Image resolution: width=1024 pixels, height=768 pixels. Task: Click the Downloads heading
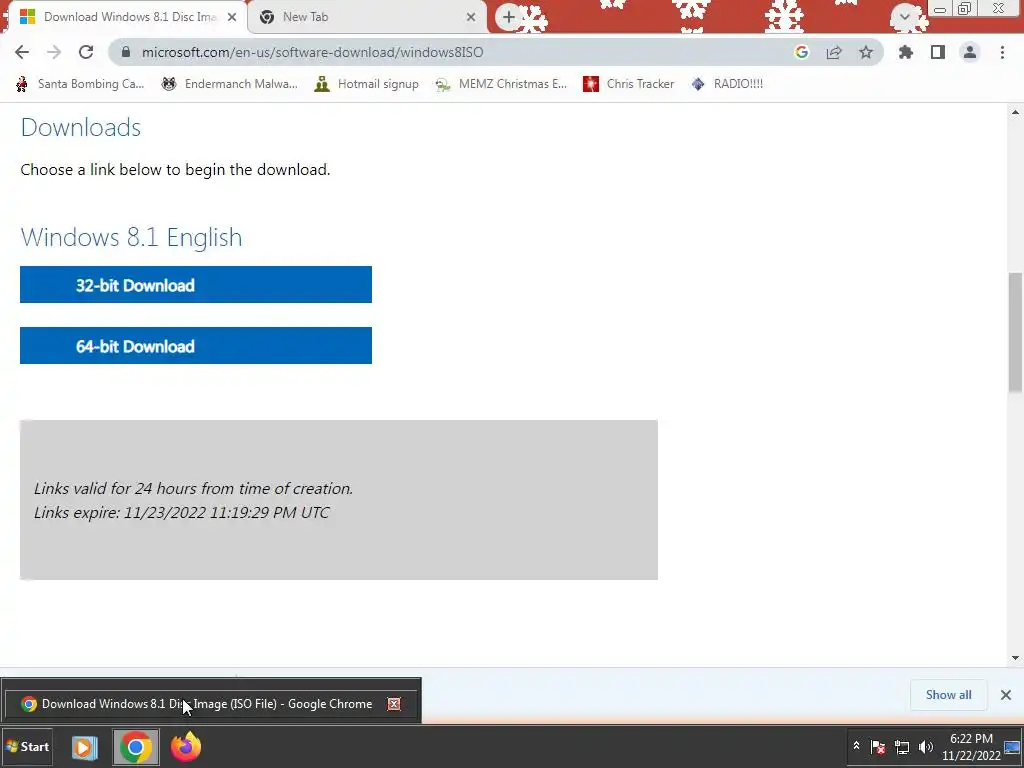coord(81,127)
